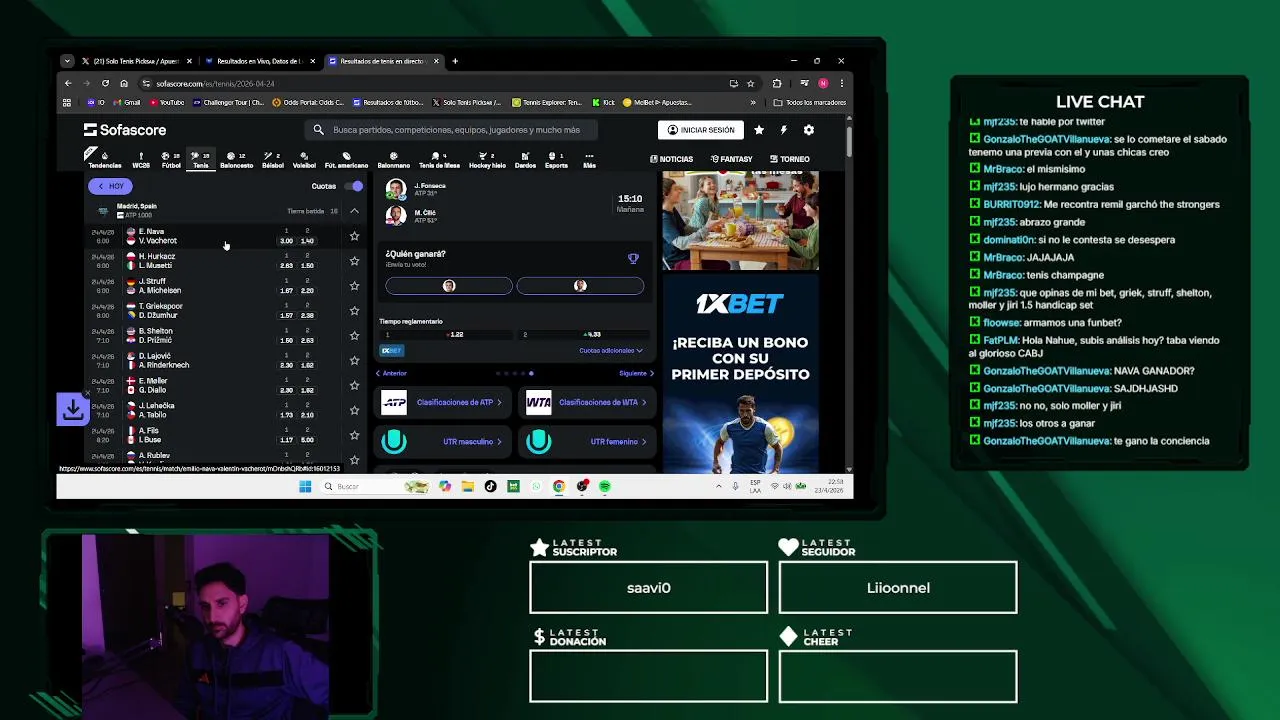
Task: Vote for J. Fonseca to win
Action: click(x=449, y=286)
